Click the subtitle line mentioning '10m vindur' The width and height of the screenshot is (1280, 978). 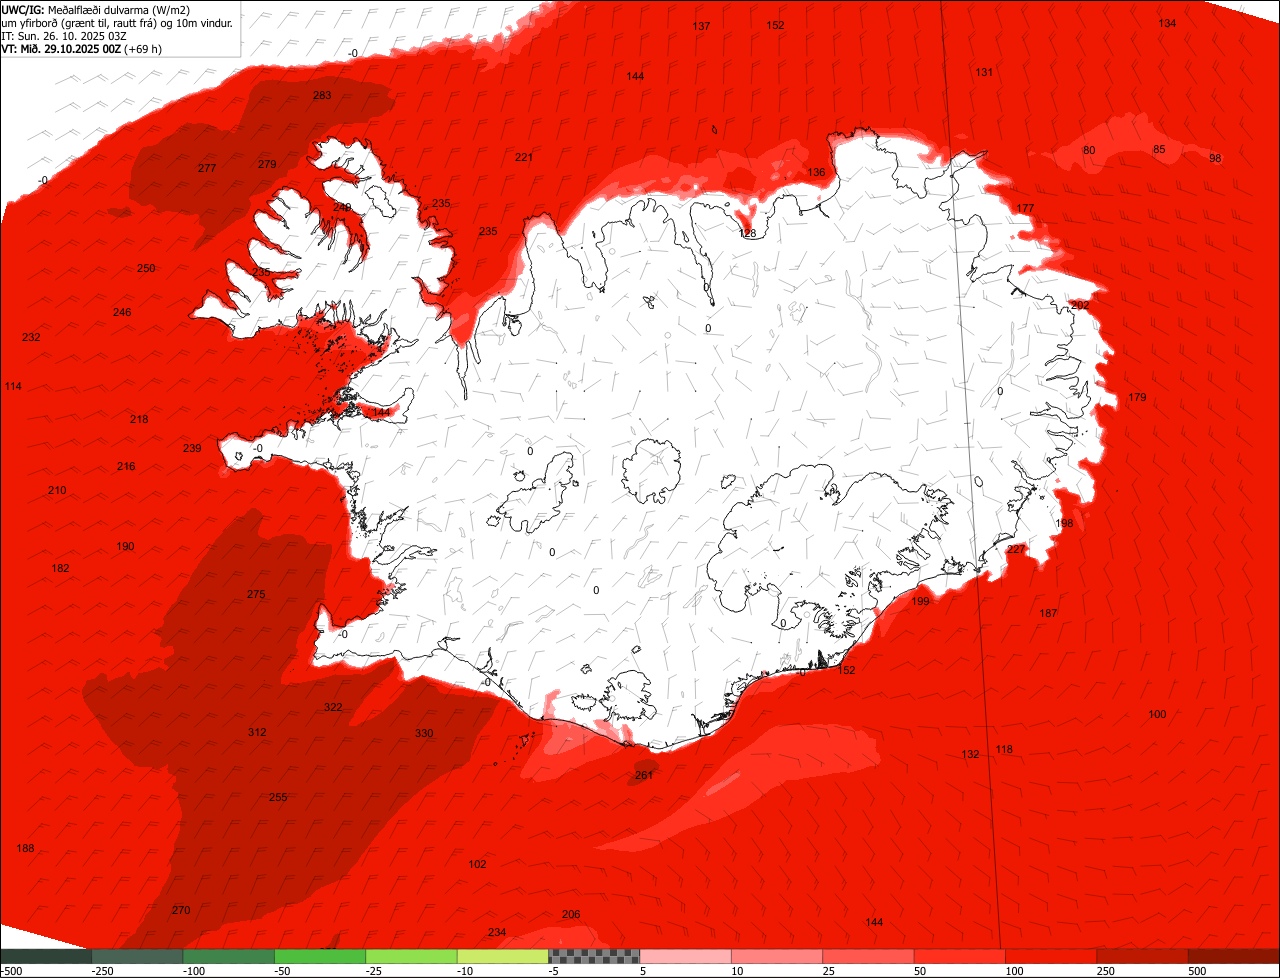click(x=117, y=23)
